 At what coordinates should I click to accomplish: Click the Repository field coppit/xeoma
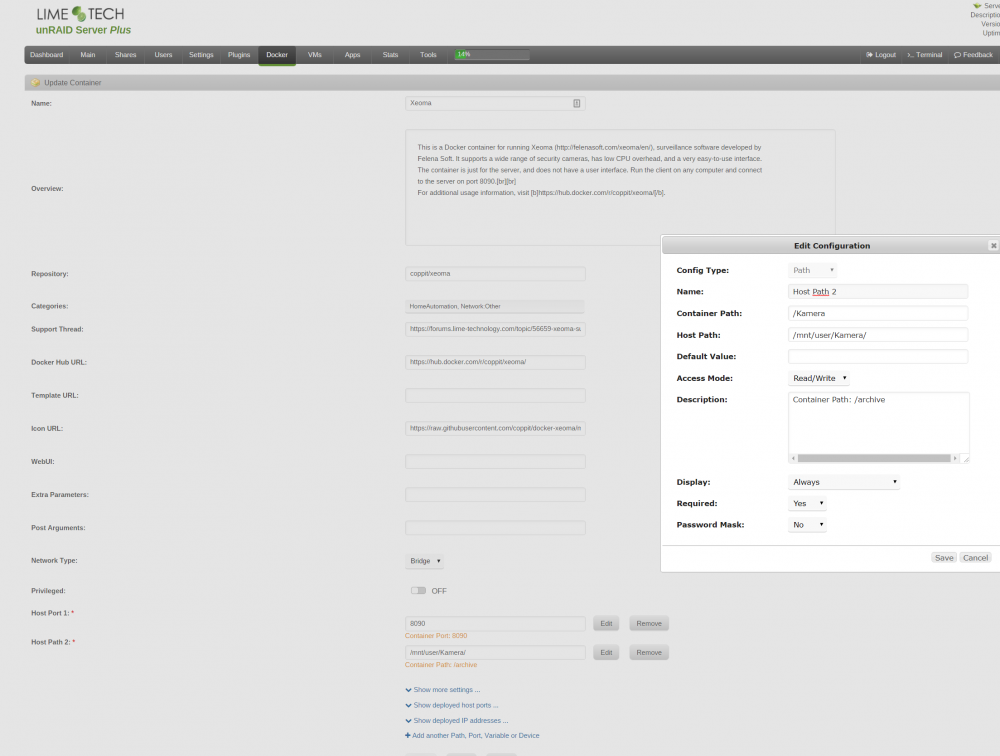click(495, 274)
